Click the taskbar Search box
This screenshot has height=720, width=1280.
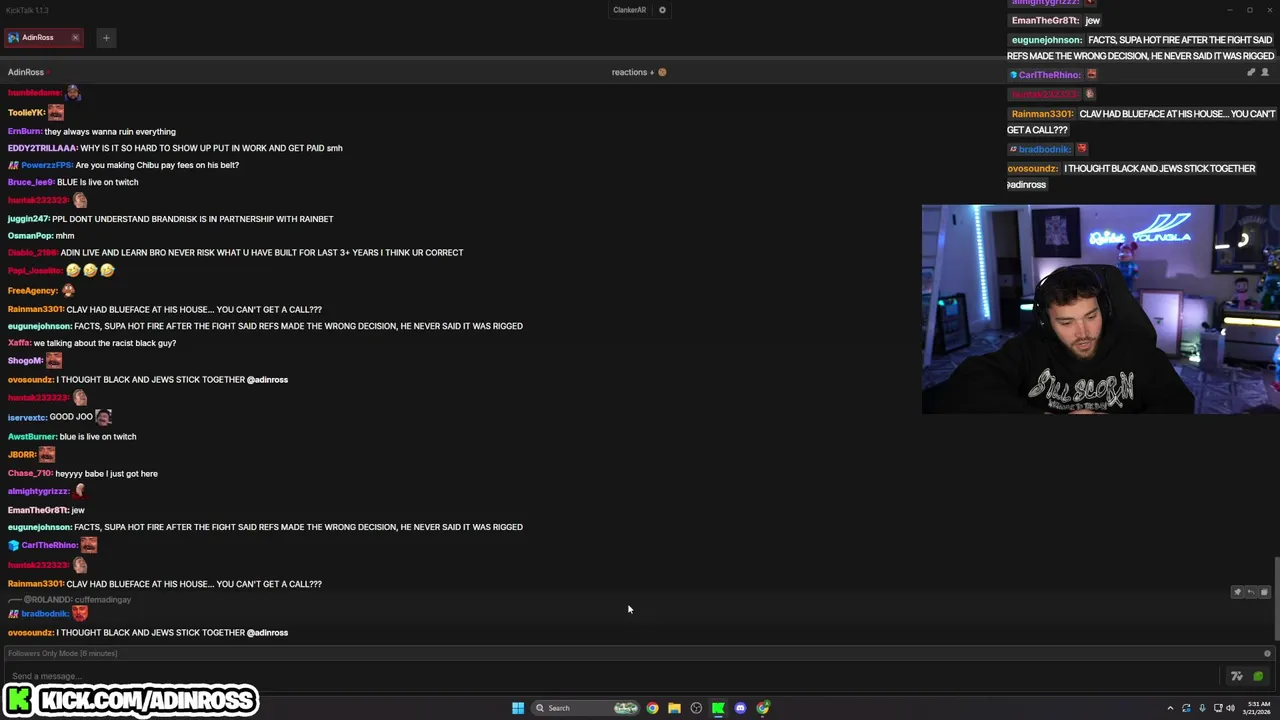click(586, 708)
